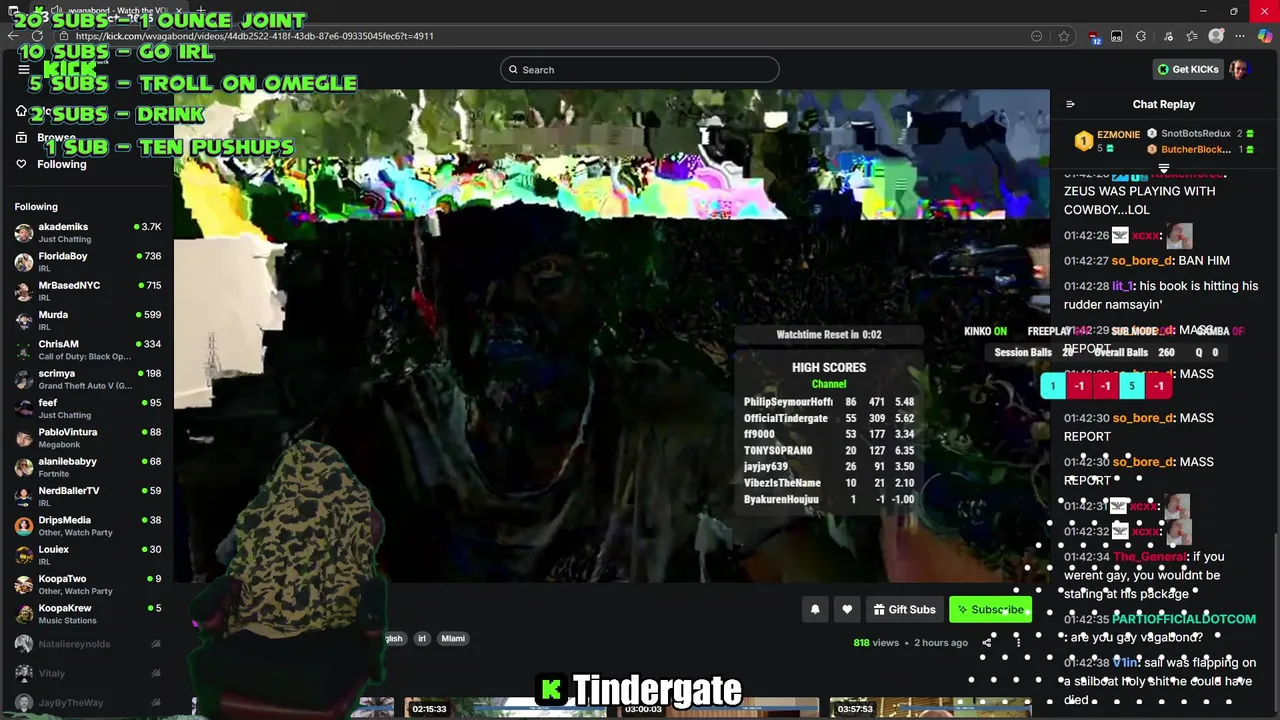Screen dimensions: 1280x720
Task: Open the hamburger sidebar menu
Action: 24,69
